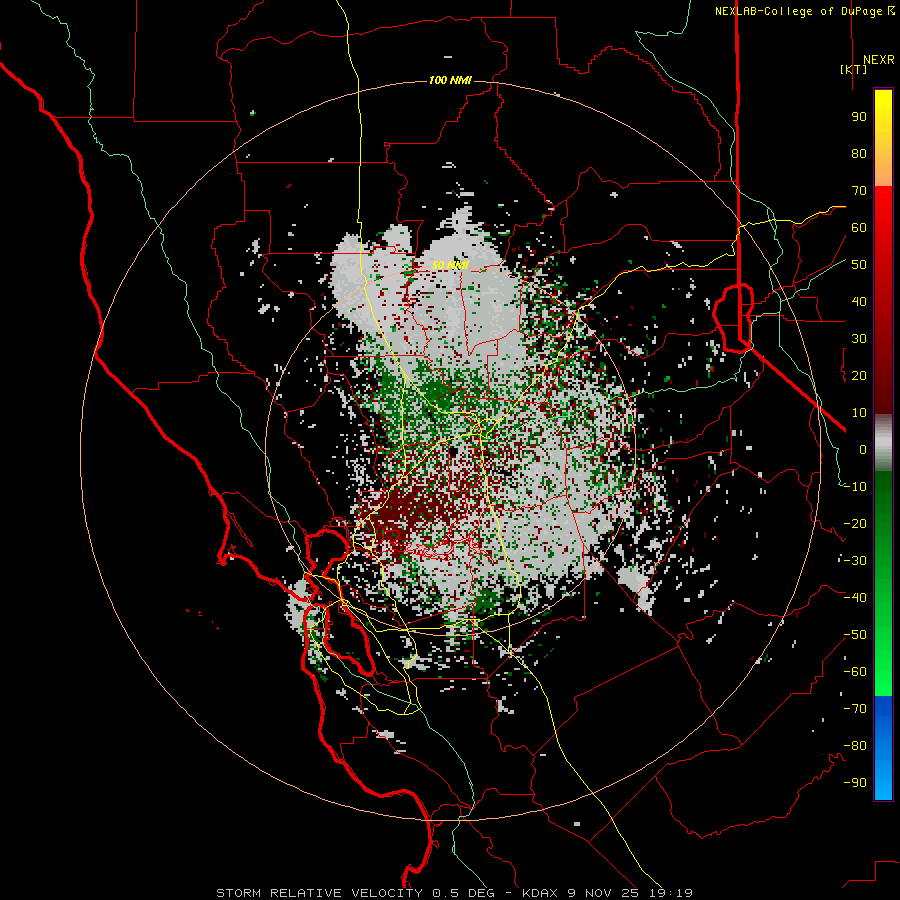Viewport: 900px width, 900px height.
Task: Click the bright green color bar segment
Action: click(883, 683)
